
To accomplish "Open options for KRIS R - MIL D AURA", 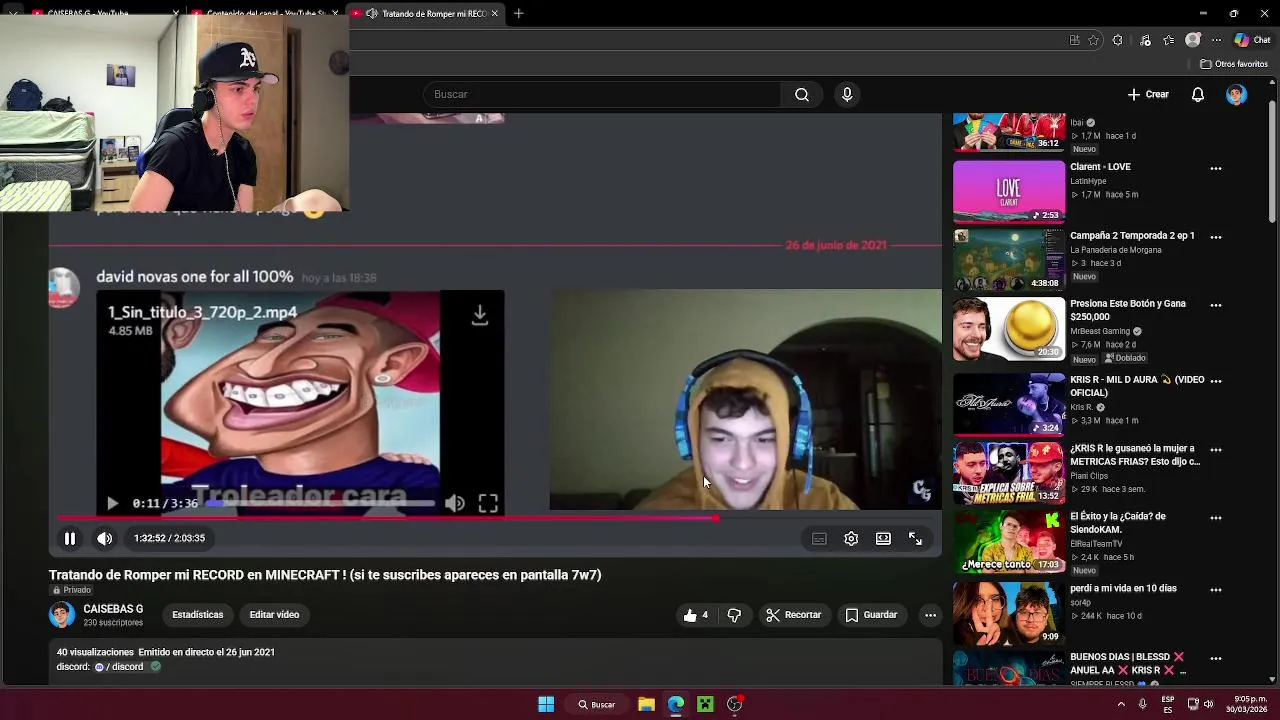I will (1216, 381).
